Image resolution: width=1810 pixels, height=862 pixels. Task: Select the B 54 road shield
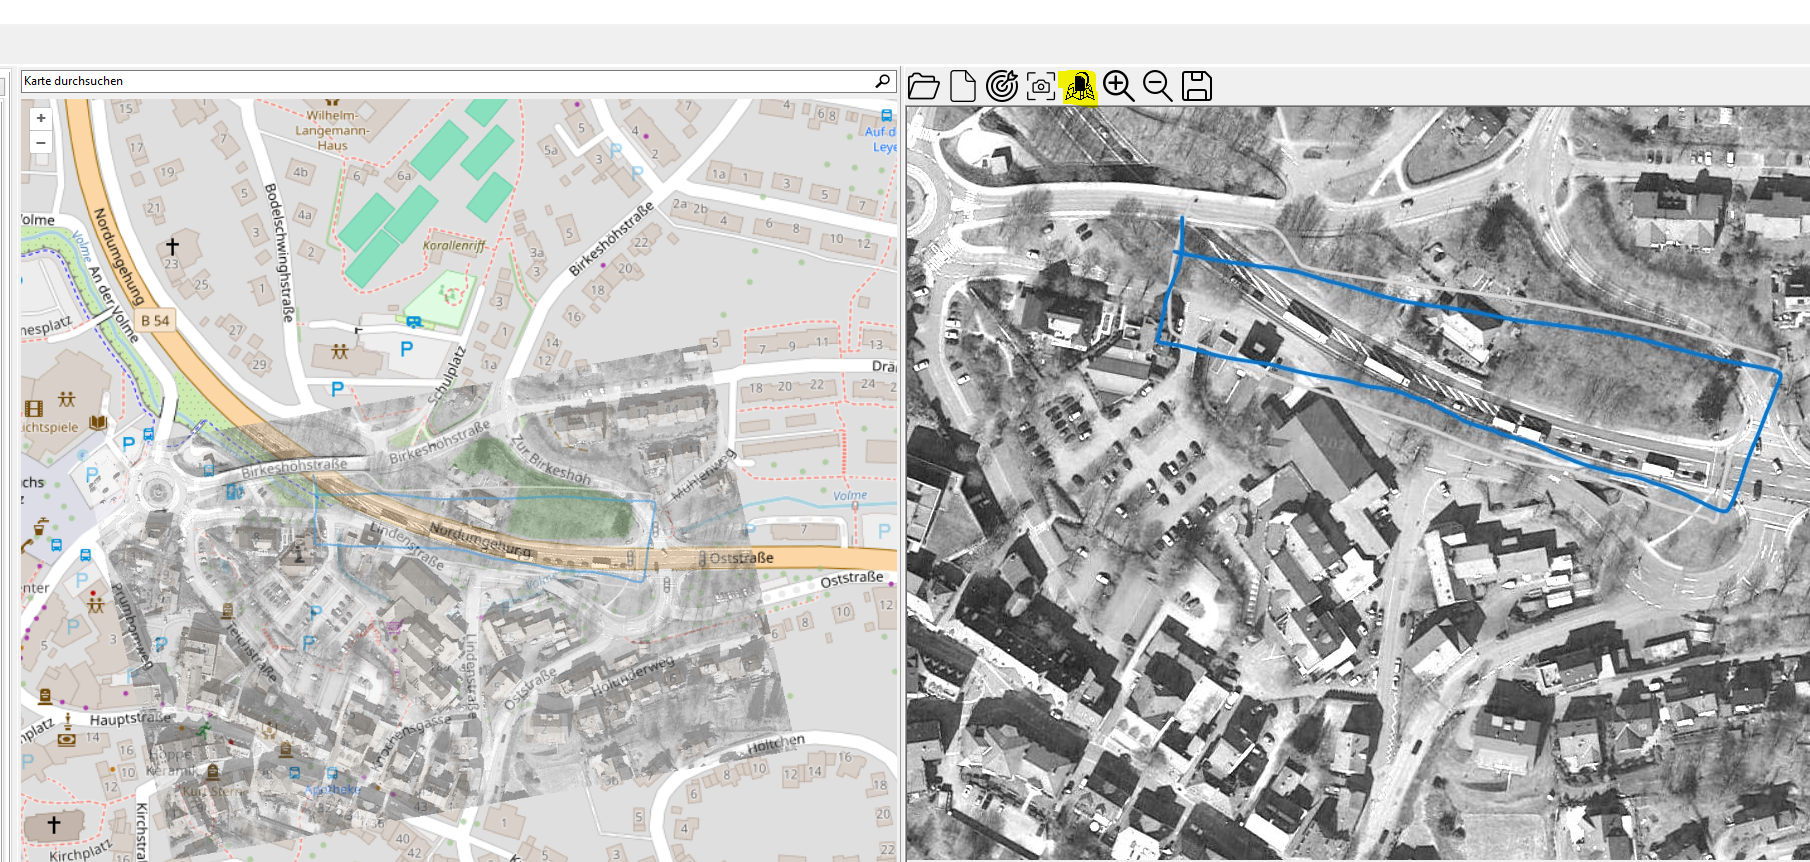point(155,320)
